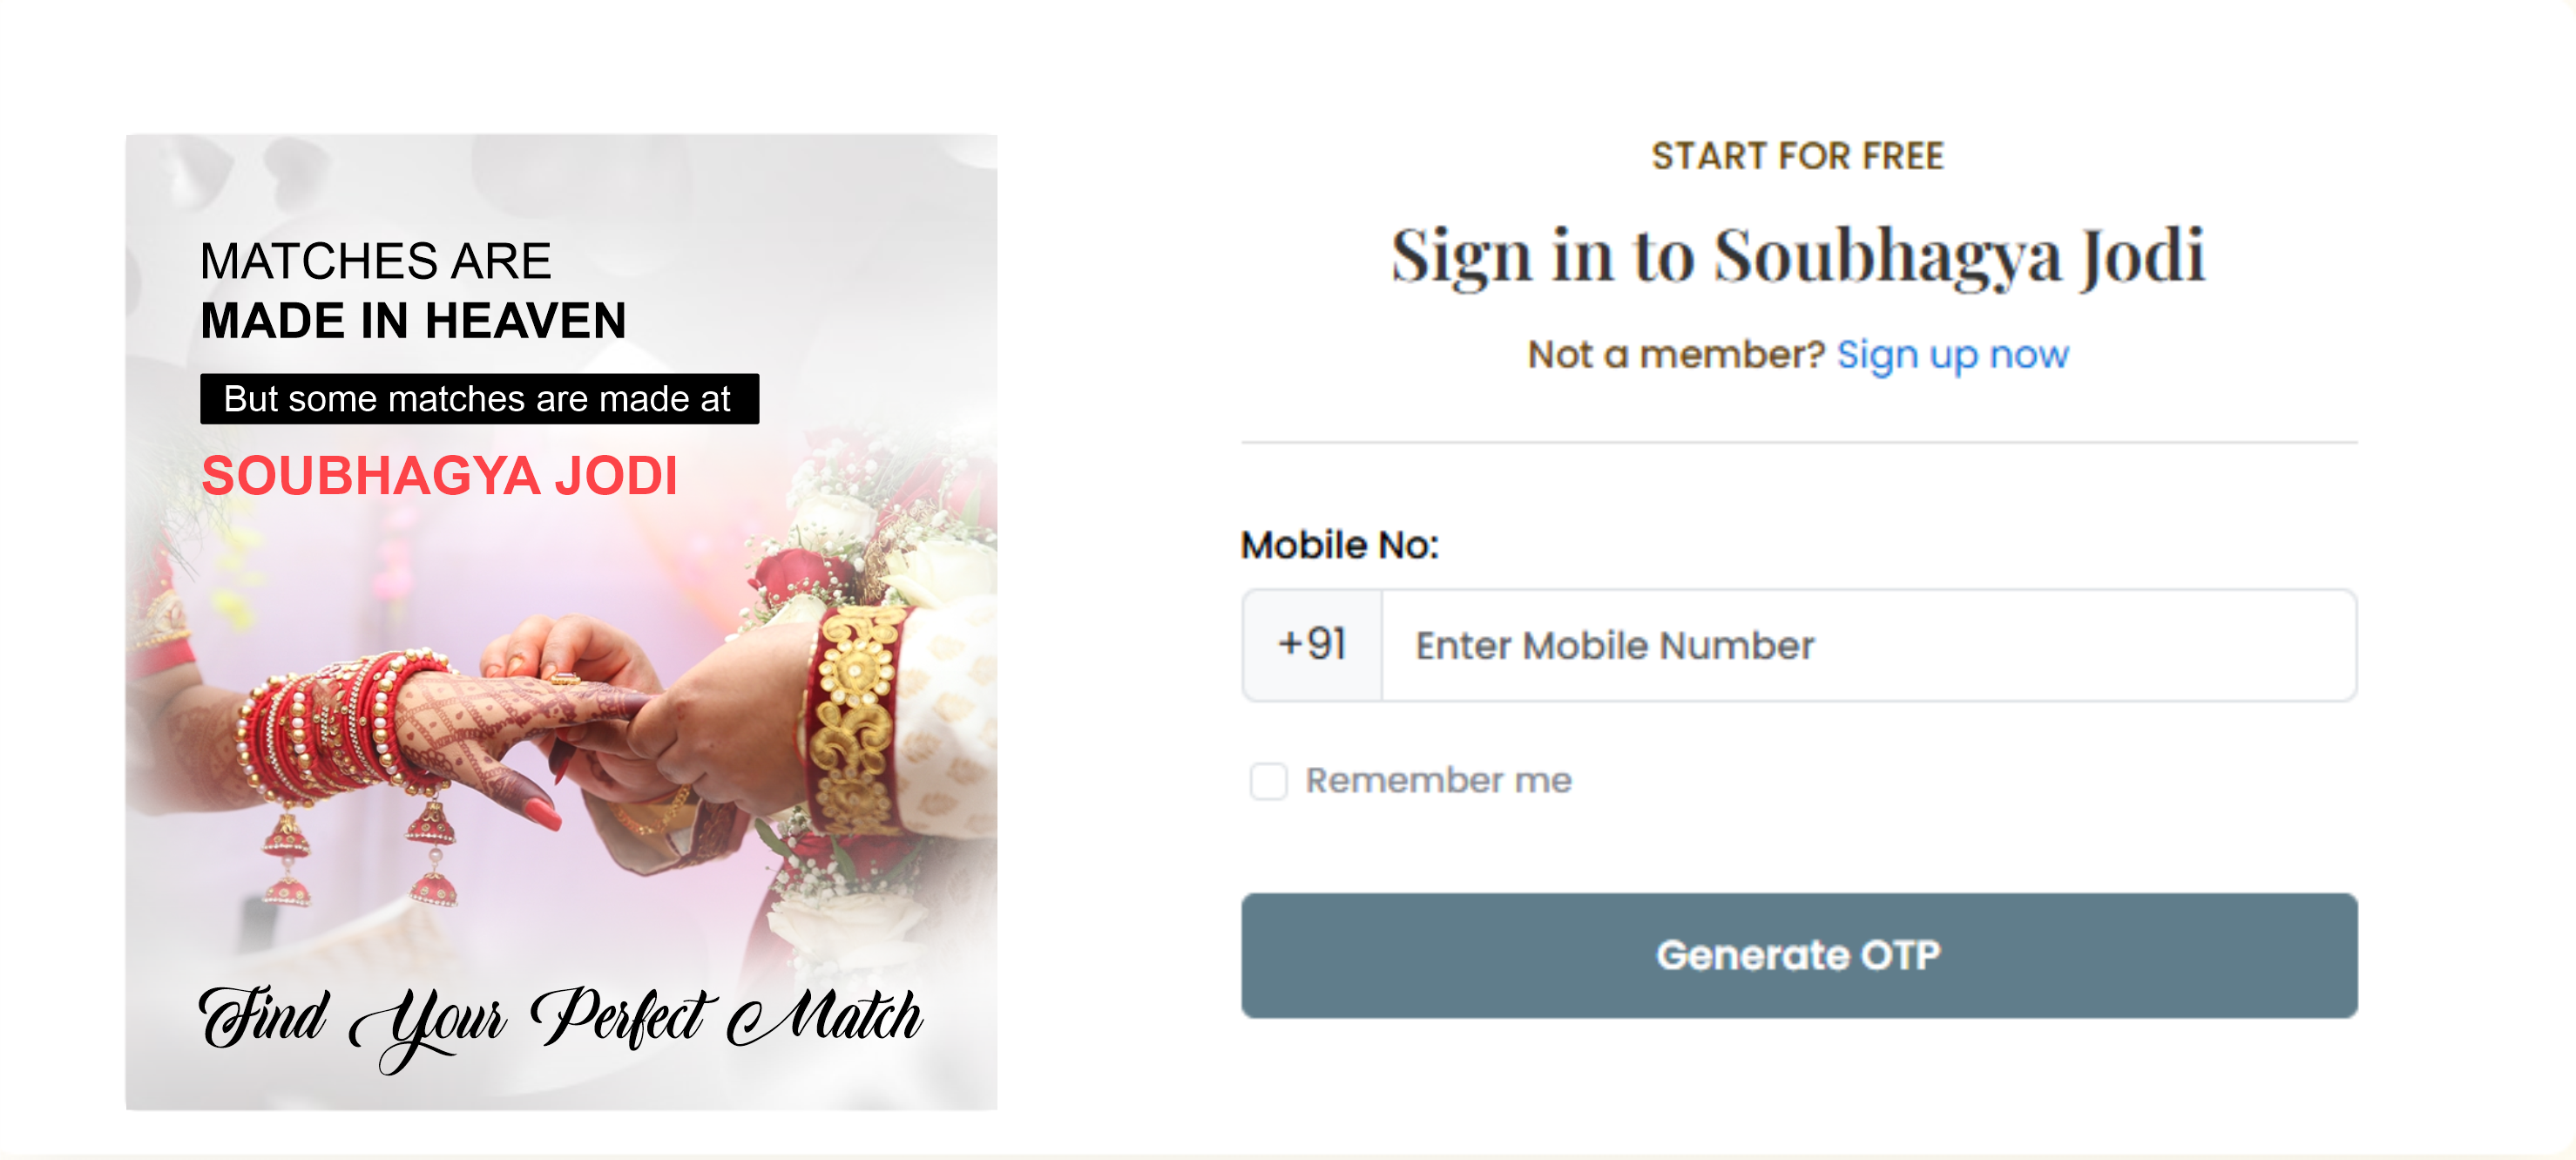Click the "Sign up now" link
Screen dimensions: 2576x1160
1952,355
